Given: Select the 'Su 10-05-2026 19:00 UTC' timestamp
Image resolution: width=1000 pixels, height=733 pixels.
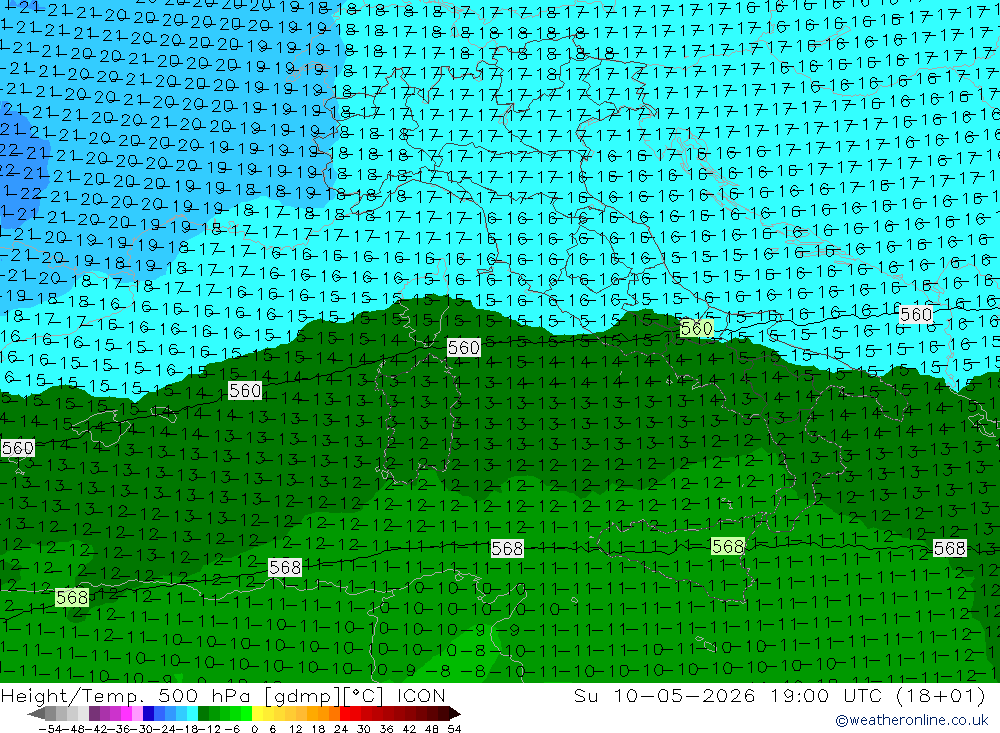Looking at the screenshot, I should [x=728, y=695].
